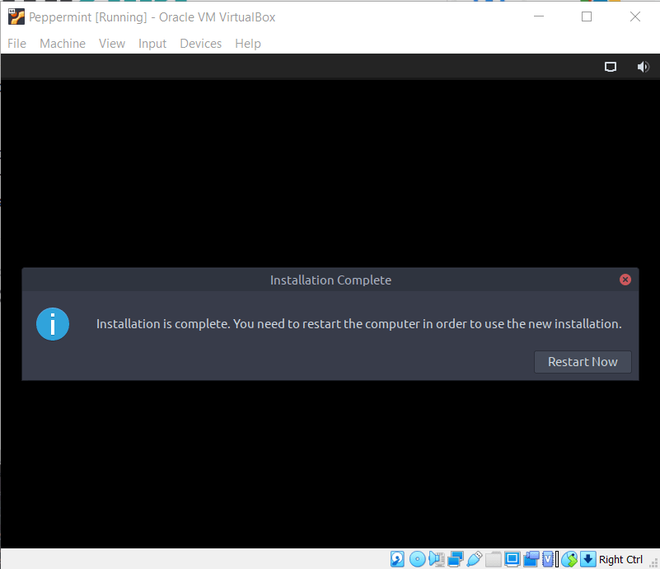Close the VirtualBox window
660x569 pixels.
click(635, 16)
